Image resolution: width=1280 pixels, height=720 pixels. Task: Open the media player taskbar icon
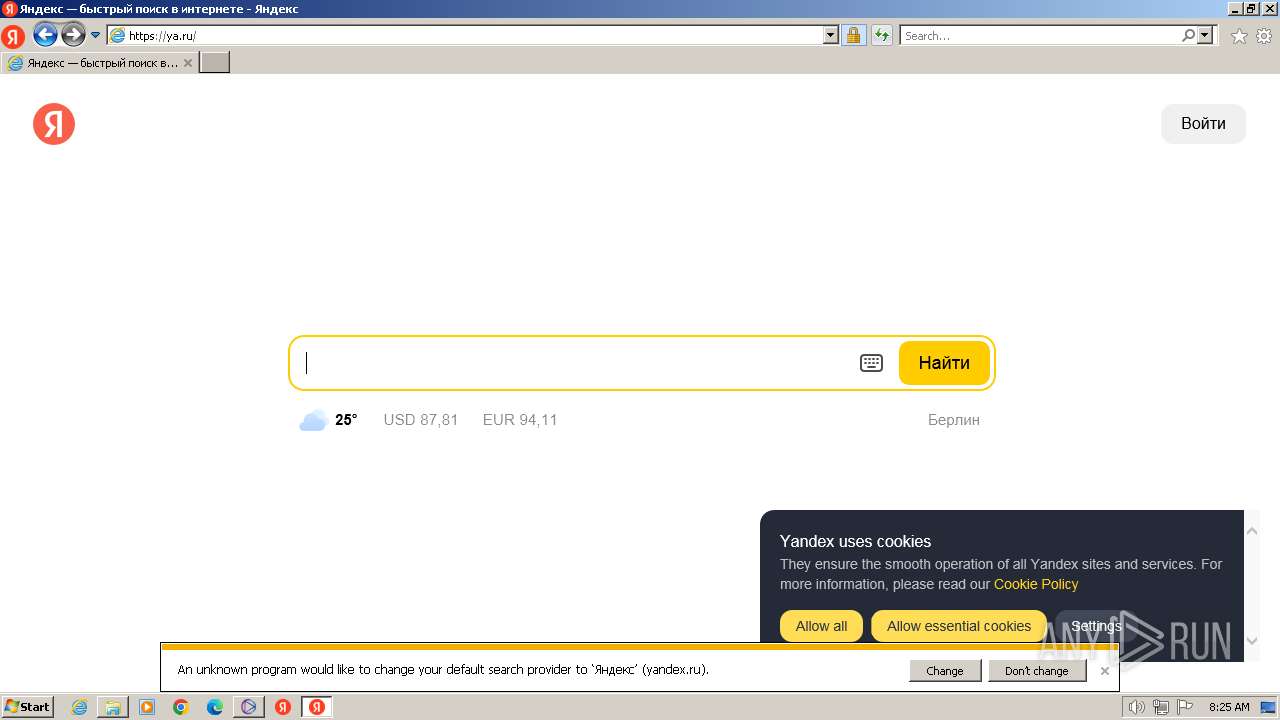[147, 707]
